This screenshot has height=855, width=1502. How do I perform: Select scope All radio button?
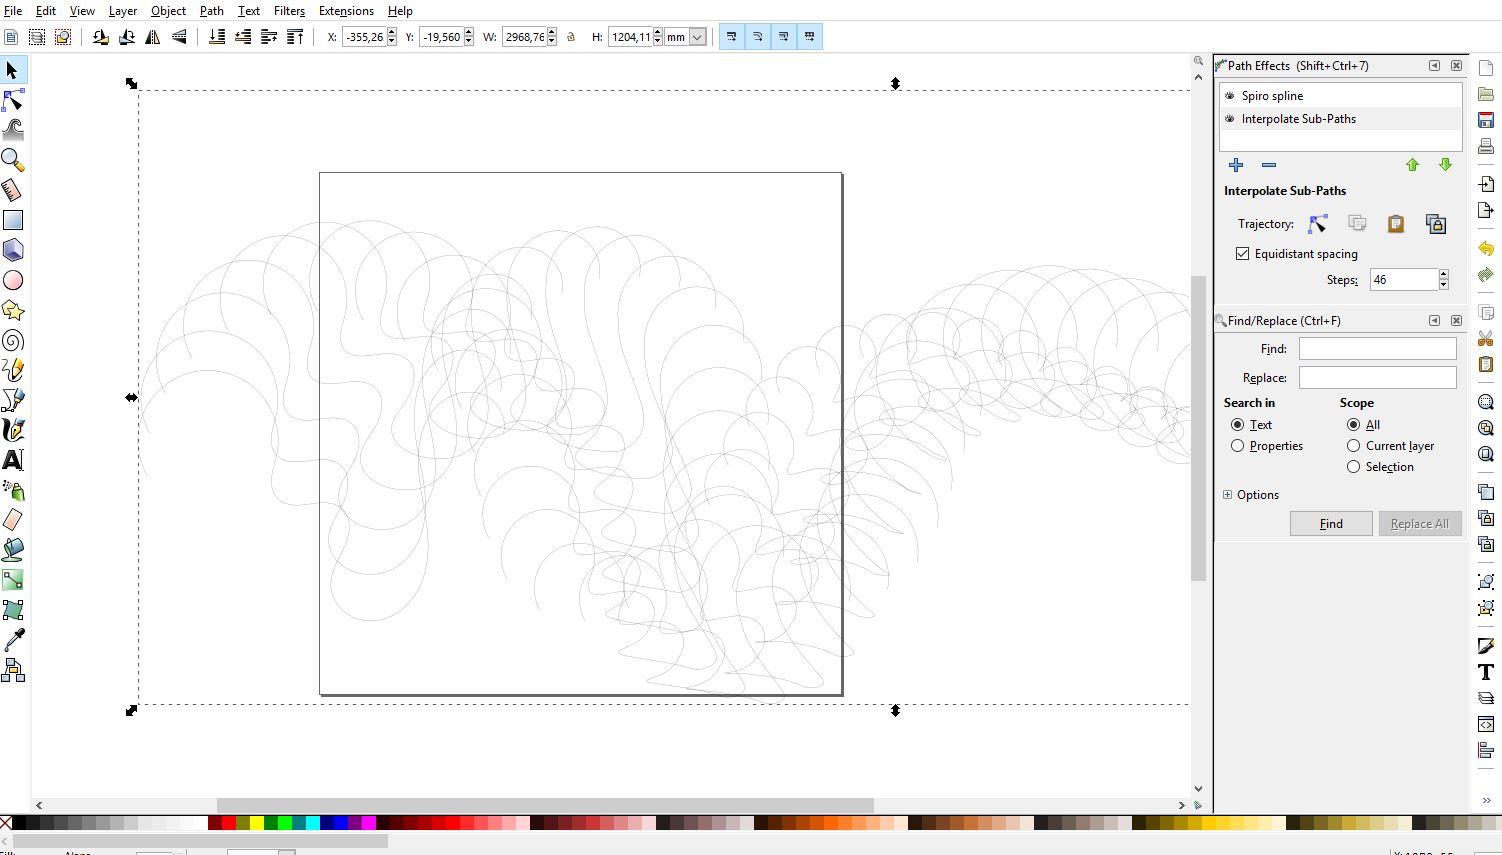coord(1354,425)
